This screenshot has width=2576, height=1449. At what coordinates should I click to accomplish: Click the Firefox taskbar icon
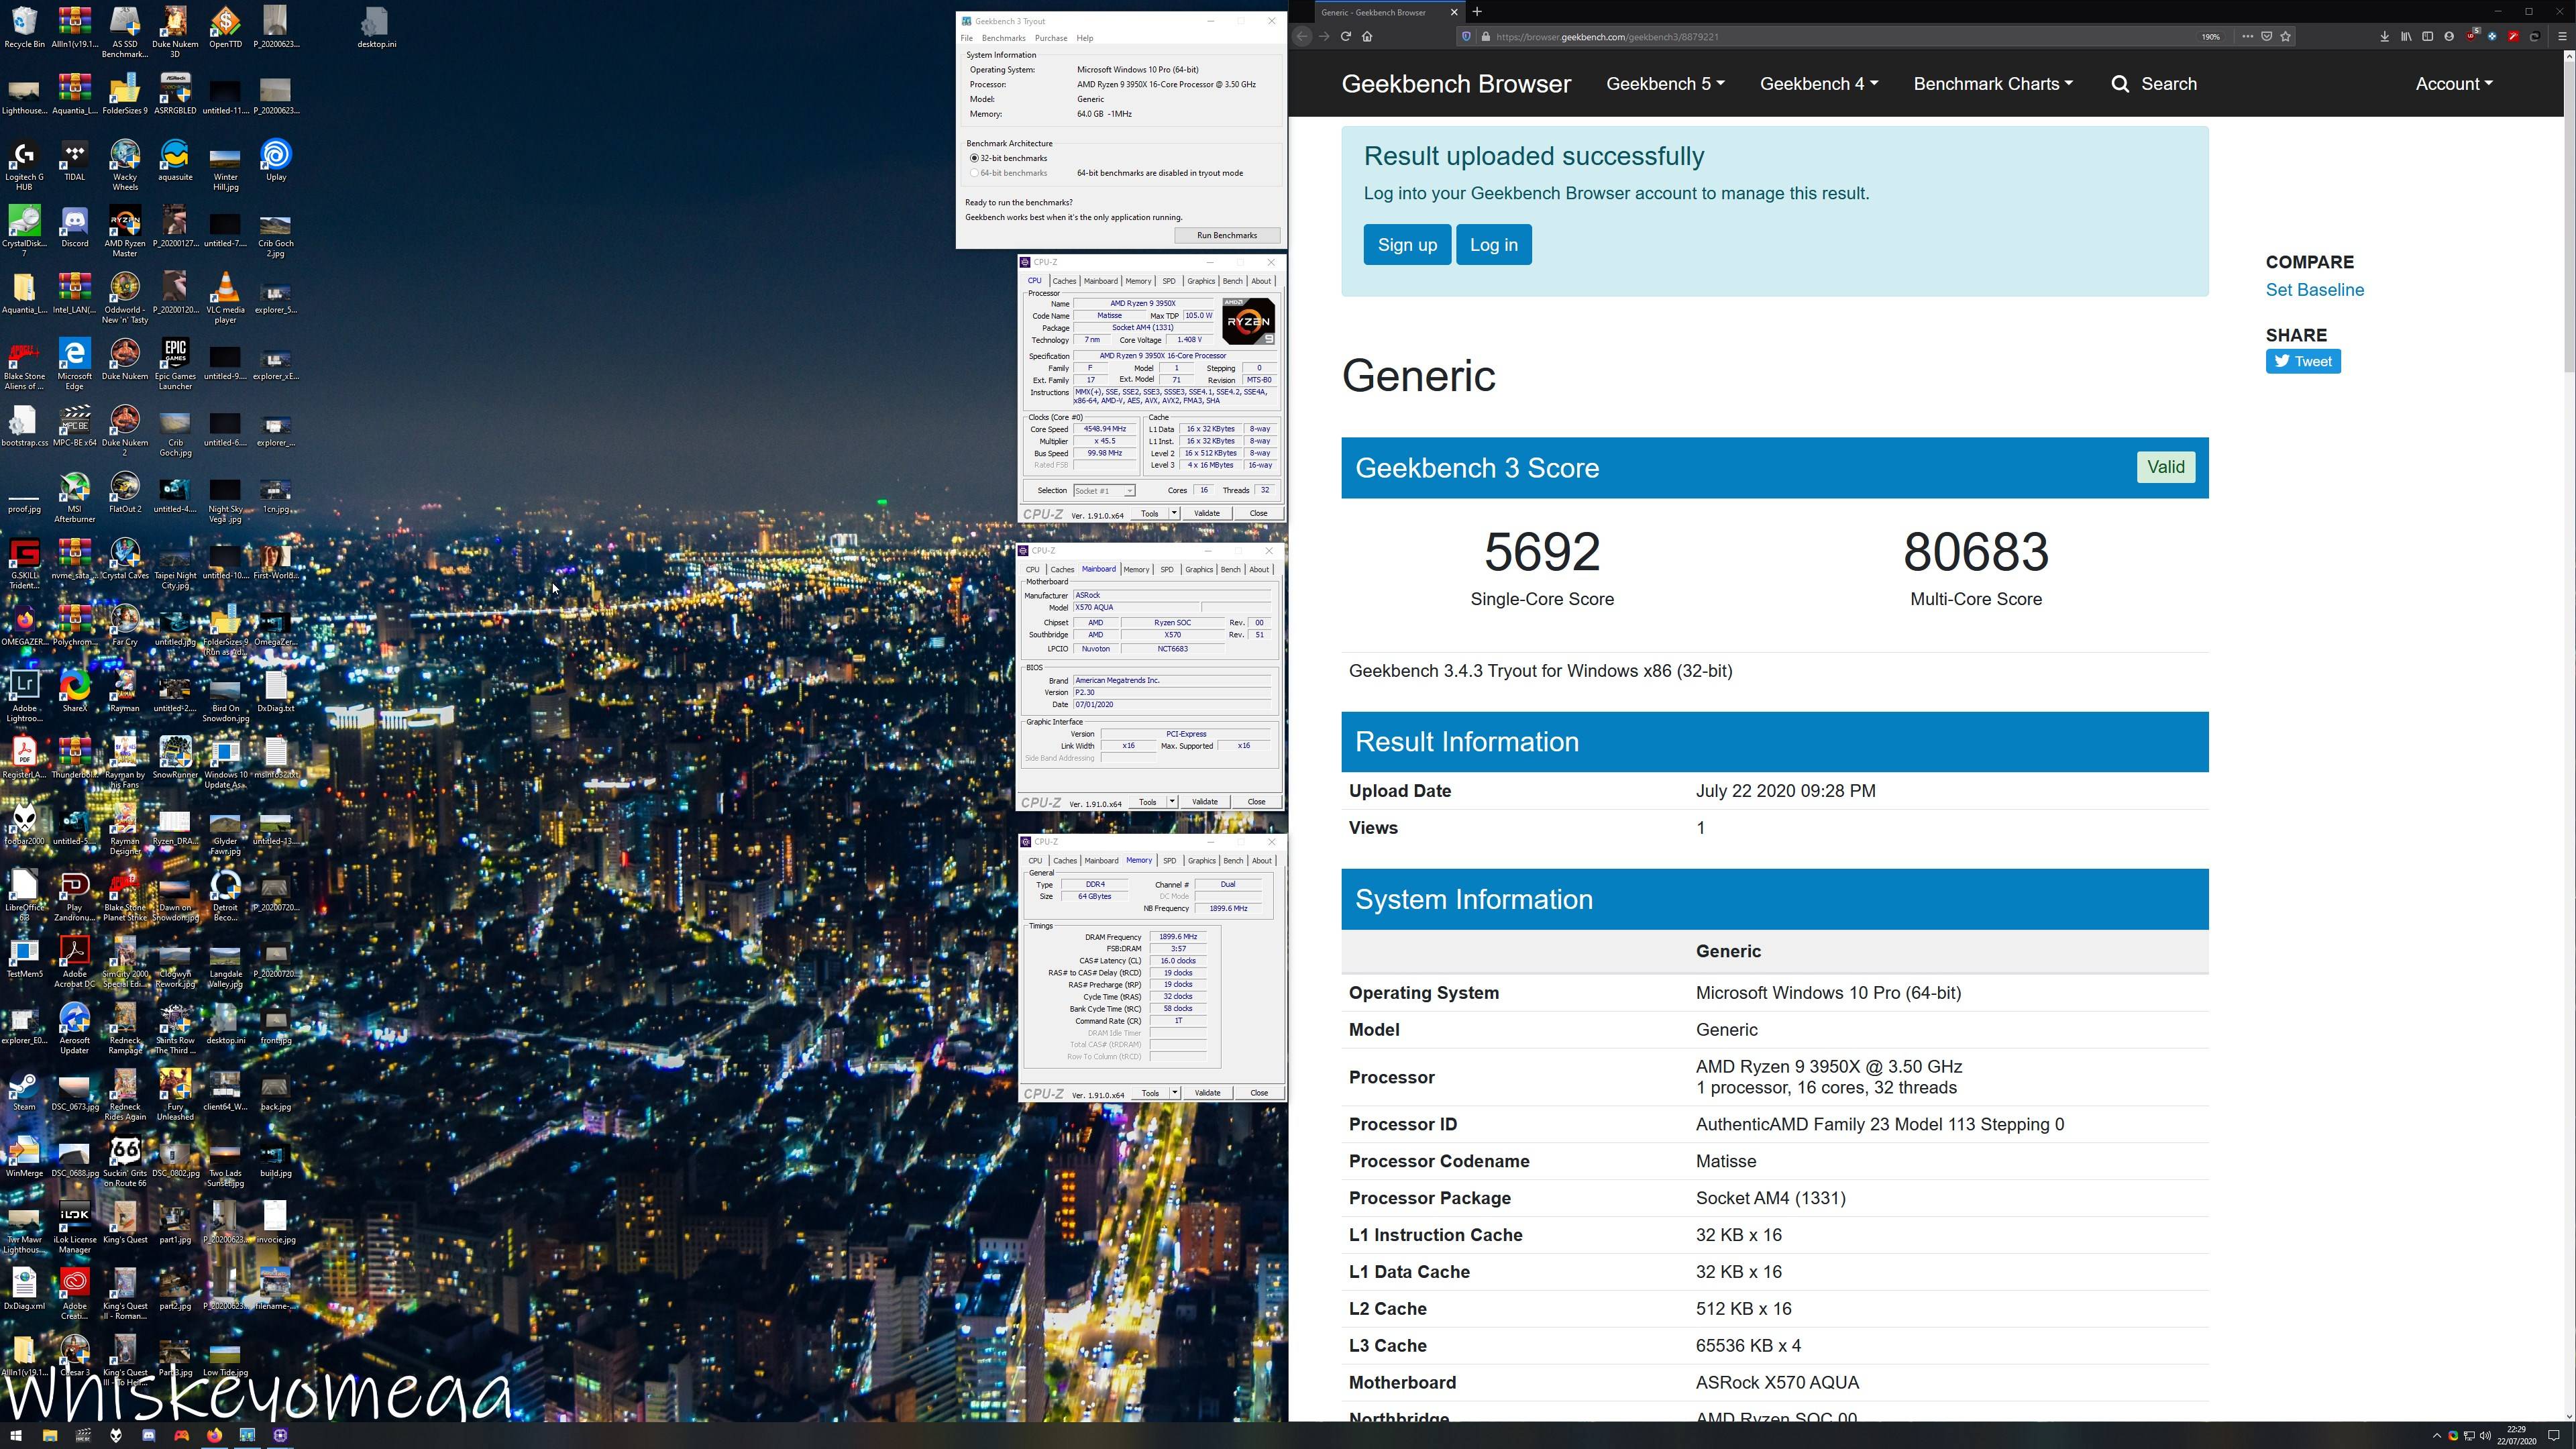coord(214,1436)
